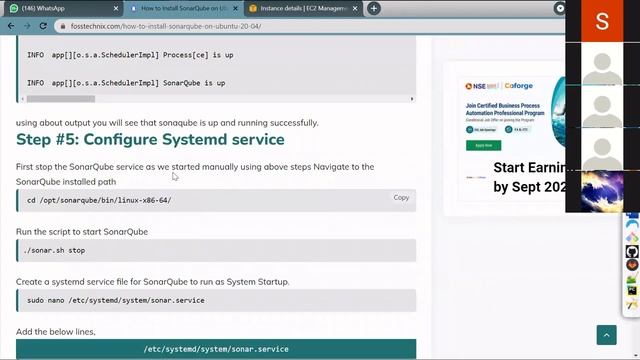
Task: Close the How to Install SonarQube tab
Action: [235, 8]
